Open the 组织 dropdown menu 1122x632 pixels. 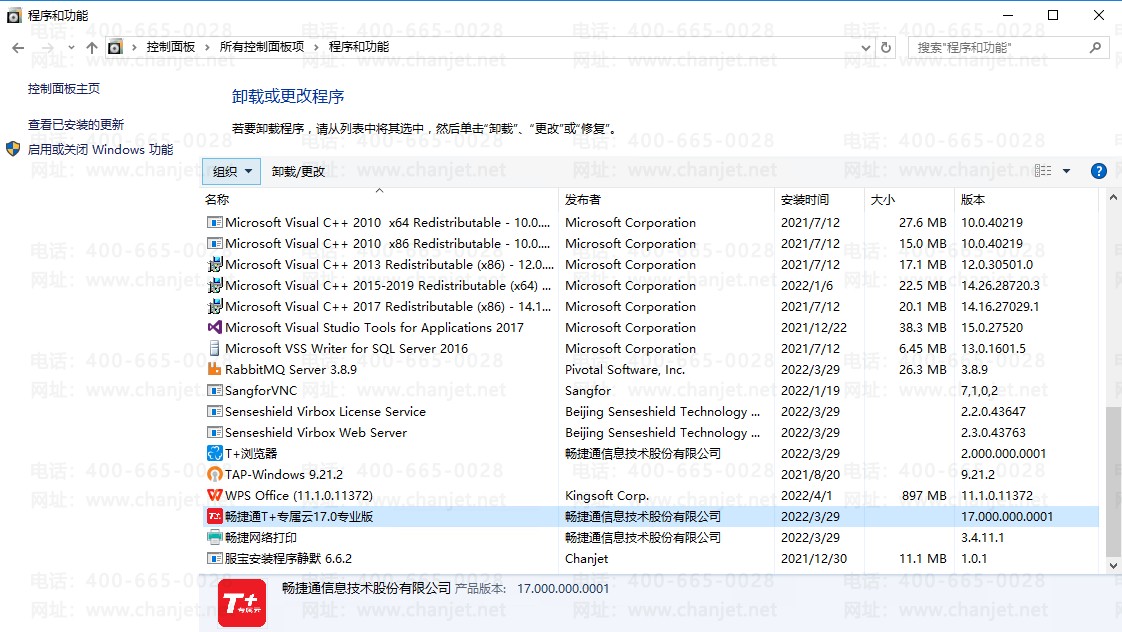click(x=231, y=172)
